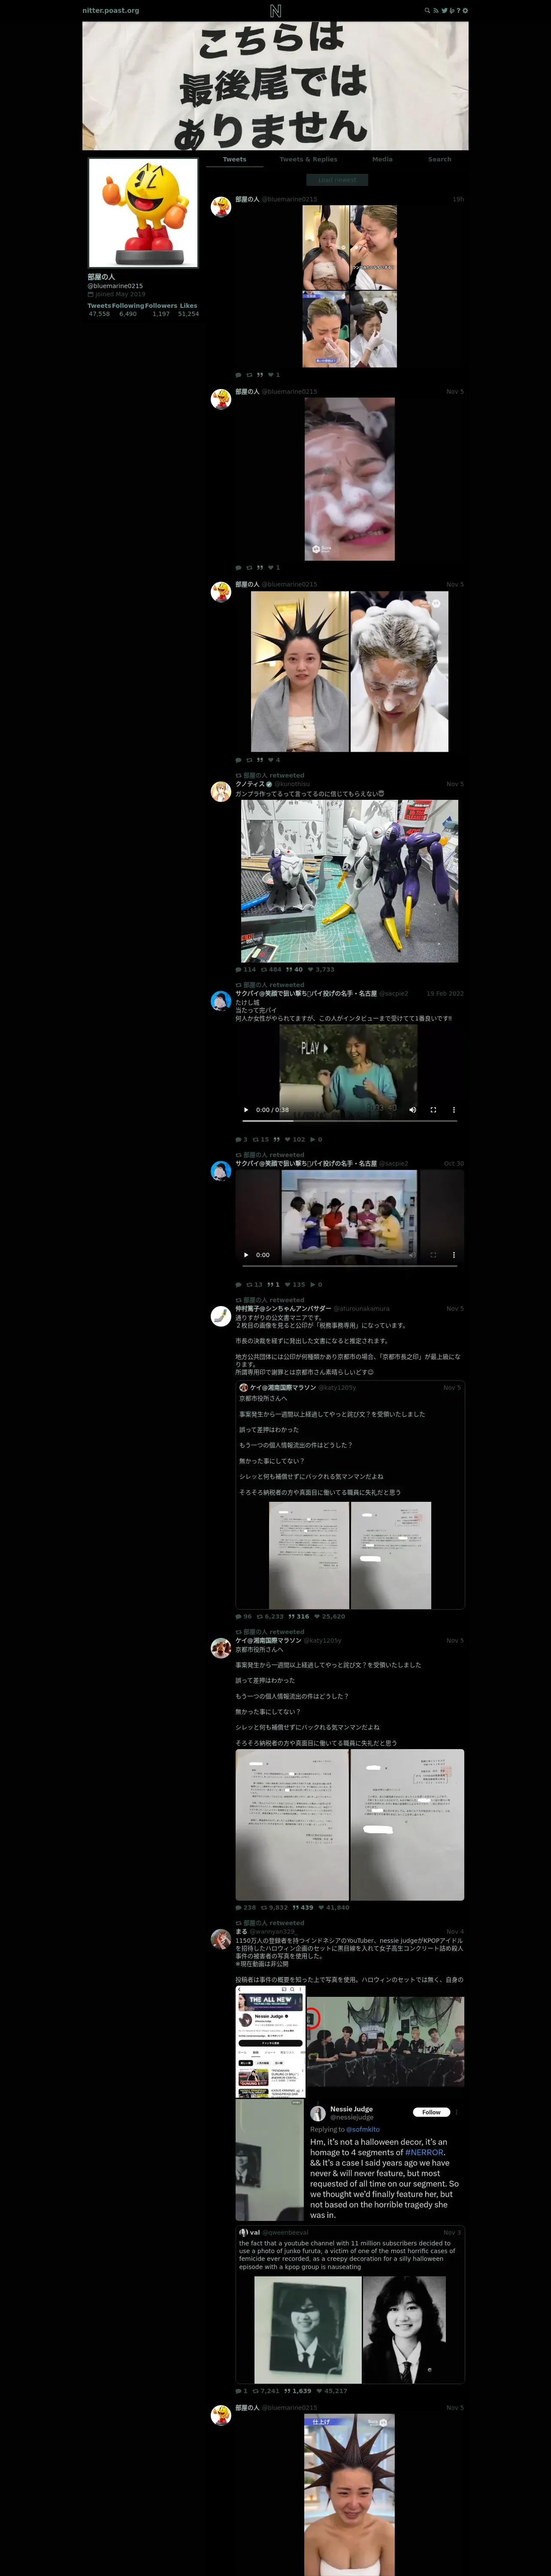Viewport: 551px width, 2576px height.
Task: Click the 102 likes heart on 0:38 video tweet
Action: point(288,1139)
